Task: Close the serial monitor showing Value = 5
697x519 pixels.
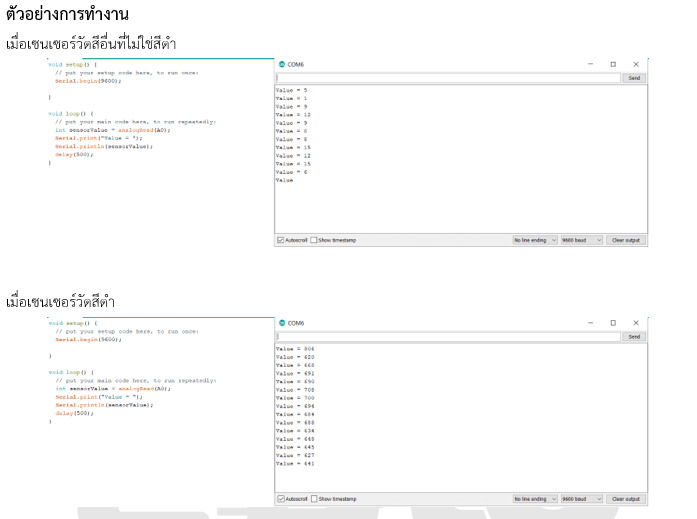Action: pos(635,64)
